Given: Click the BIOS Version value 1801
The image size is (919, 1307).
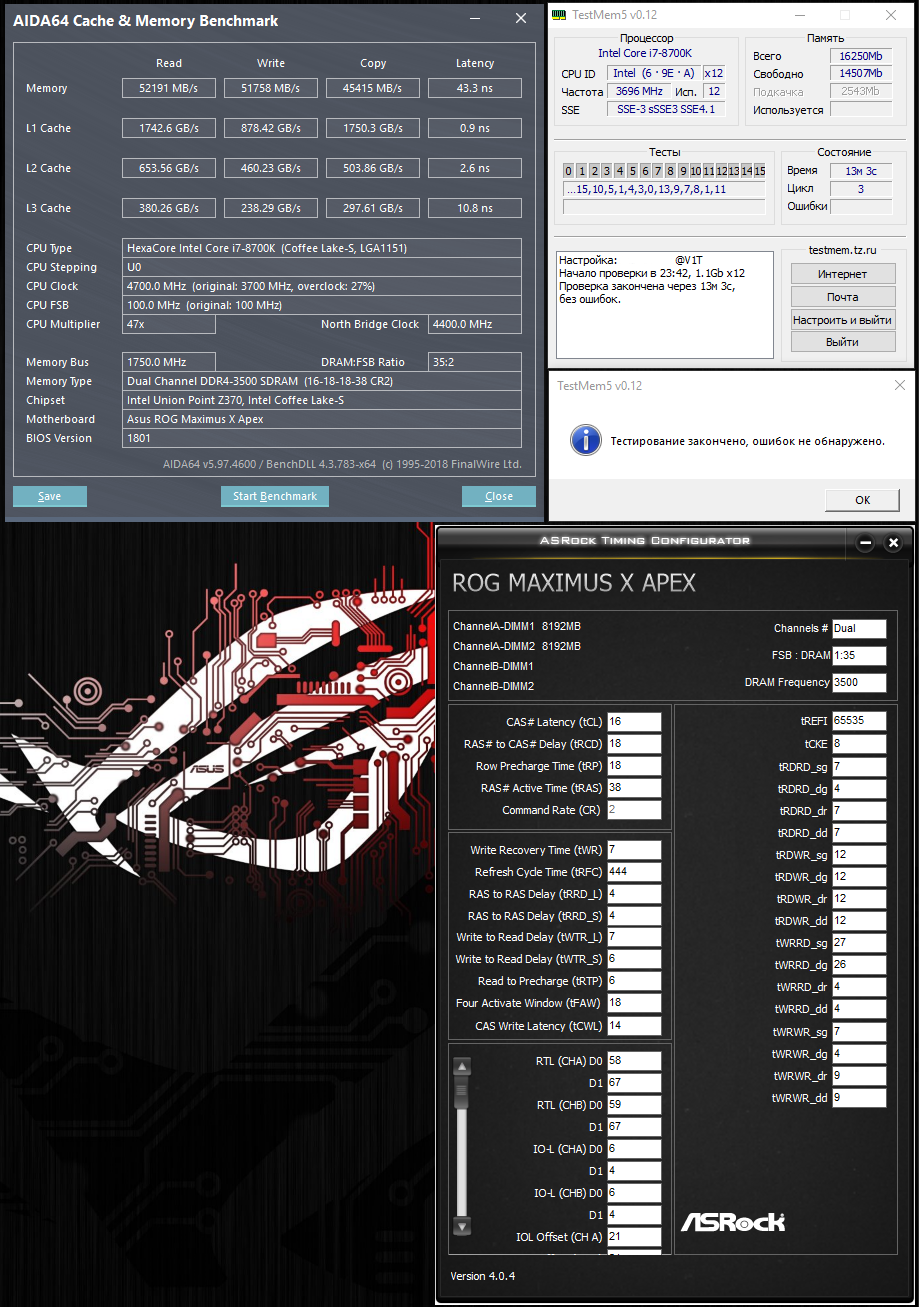Looking at the screenshot, I should pos(322,438).
